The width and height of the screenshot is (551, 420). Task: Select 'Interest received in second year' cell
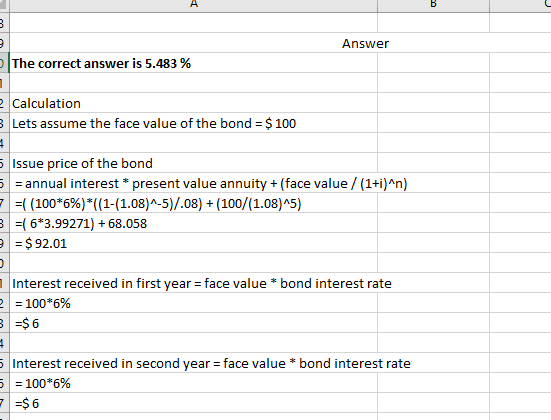tap(194, 363)
